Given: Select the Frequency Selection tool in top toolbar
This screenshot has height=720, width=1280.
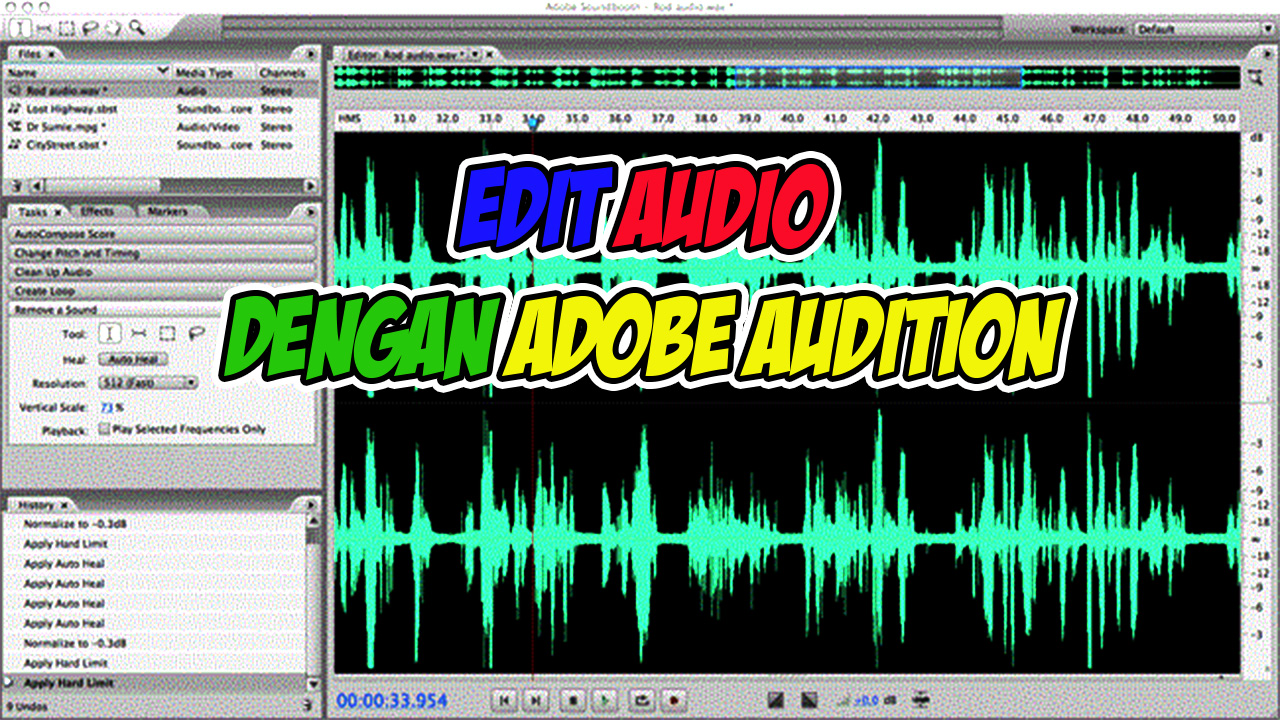Looking at the screenshot, I should [x=46, y=27].
